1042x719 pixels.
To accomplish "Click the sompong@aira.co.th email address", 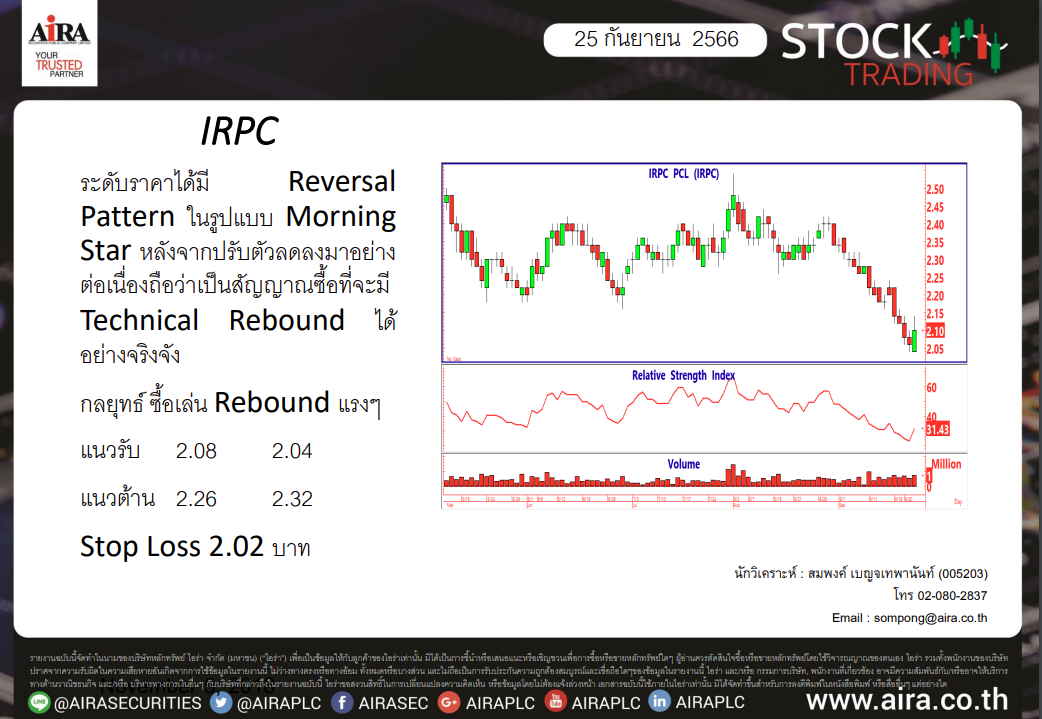I will tap(930, 618).
